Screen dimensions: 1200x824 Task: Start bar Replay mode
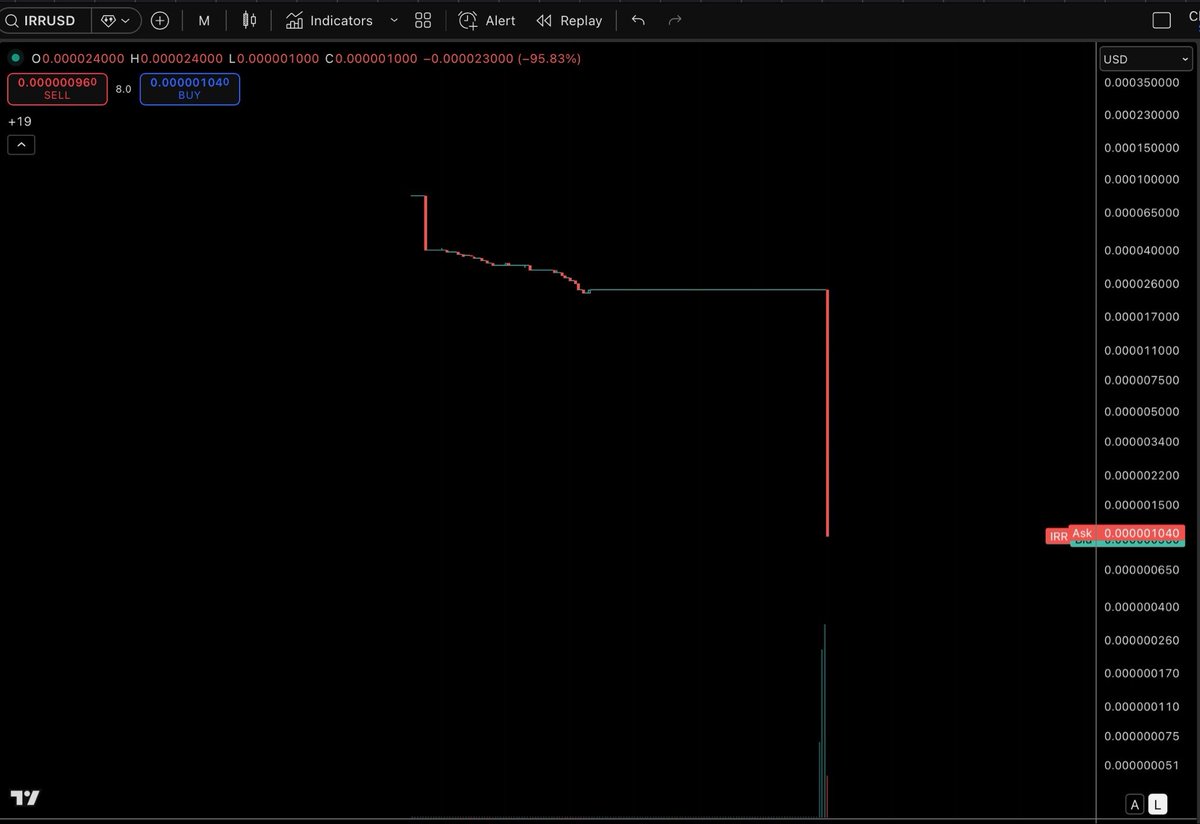(x=569, y=20)
